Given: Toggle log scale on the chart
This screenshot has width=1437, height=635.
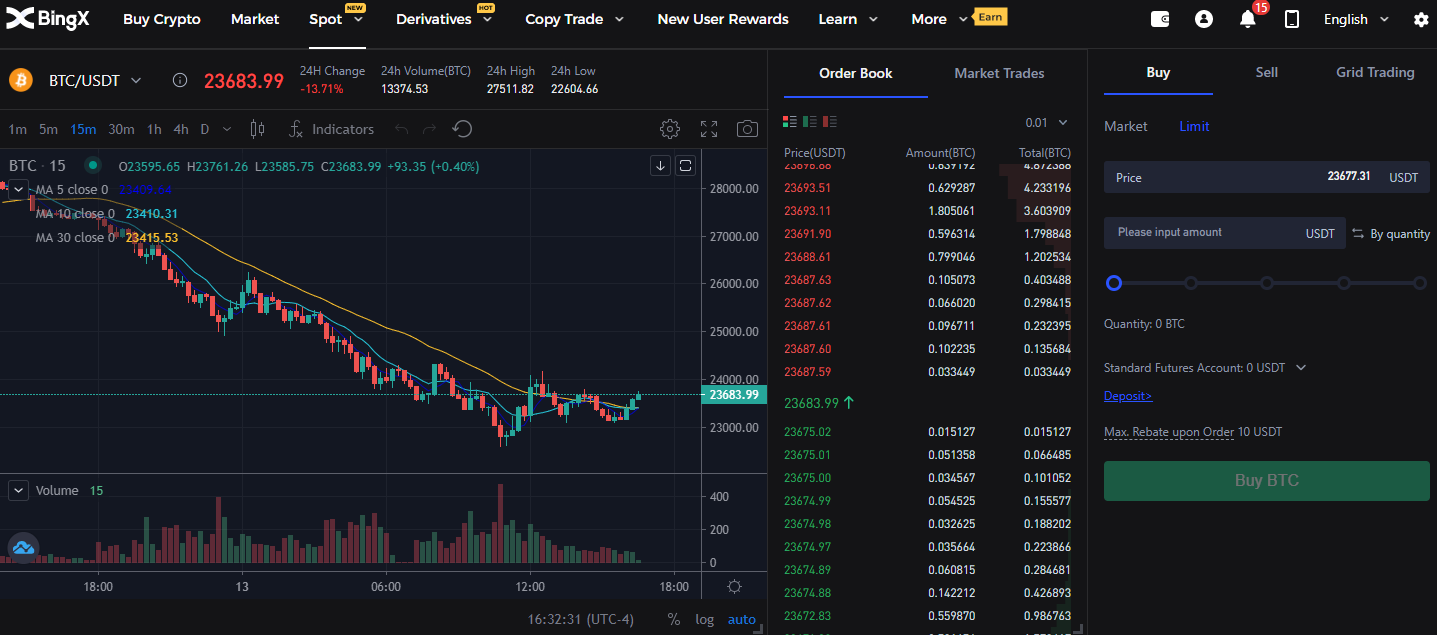Looking at the screenshot, I should [705, 619].
